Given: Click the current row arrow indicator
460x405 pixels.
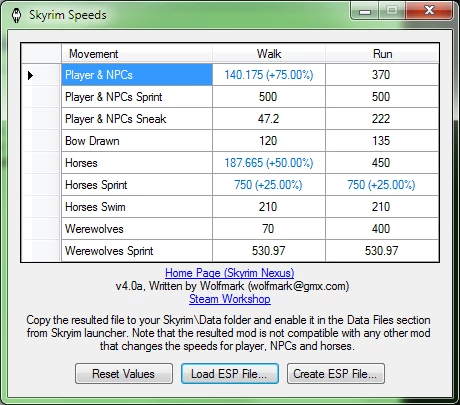Looking at the screenshot, I should pos(30,75).
